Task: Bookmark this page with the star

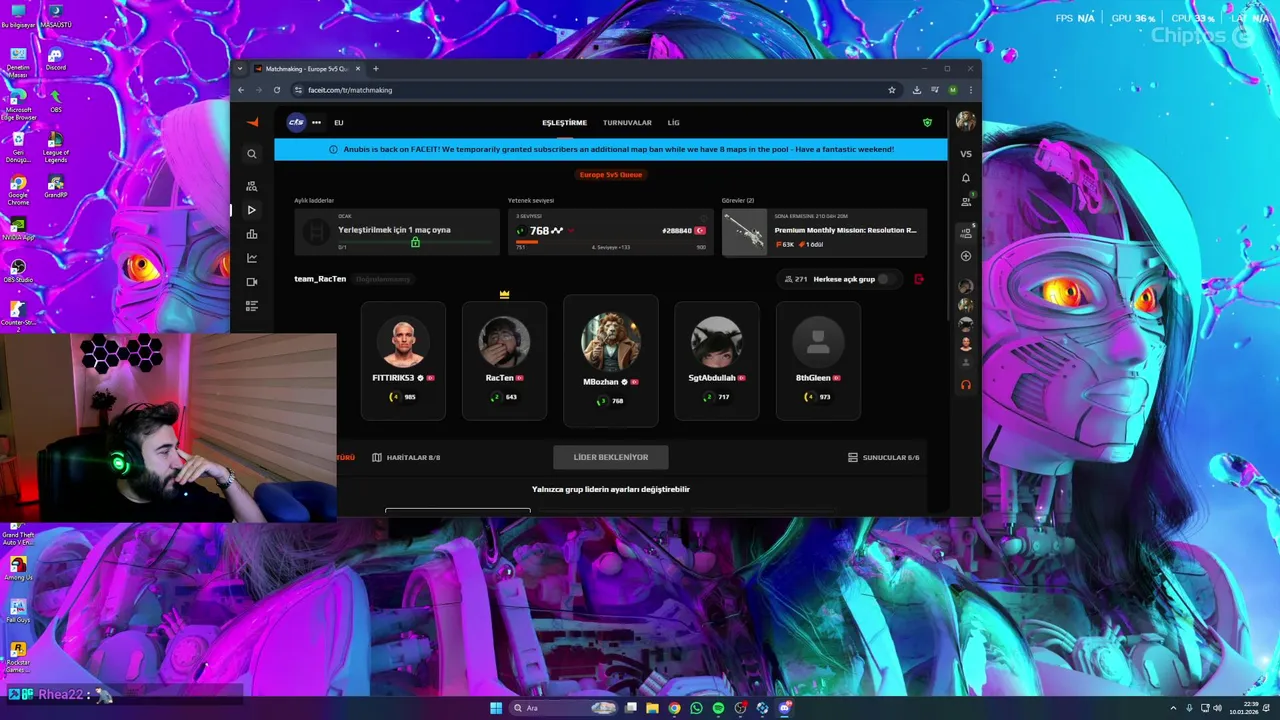Action: pos(892,90)
